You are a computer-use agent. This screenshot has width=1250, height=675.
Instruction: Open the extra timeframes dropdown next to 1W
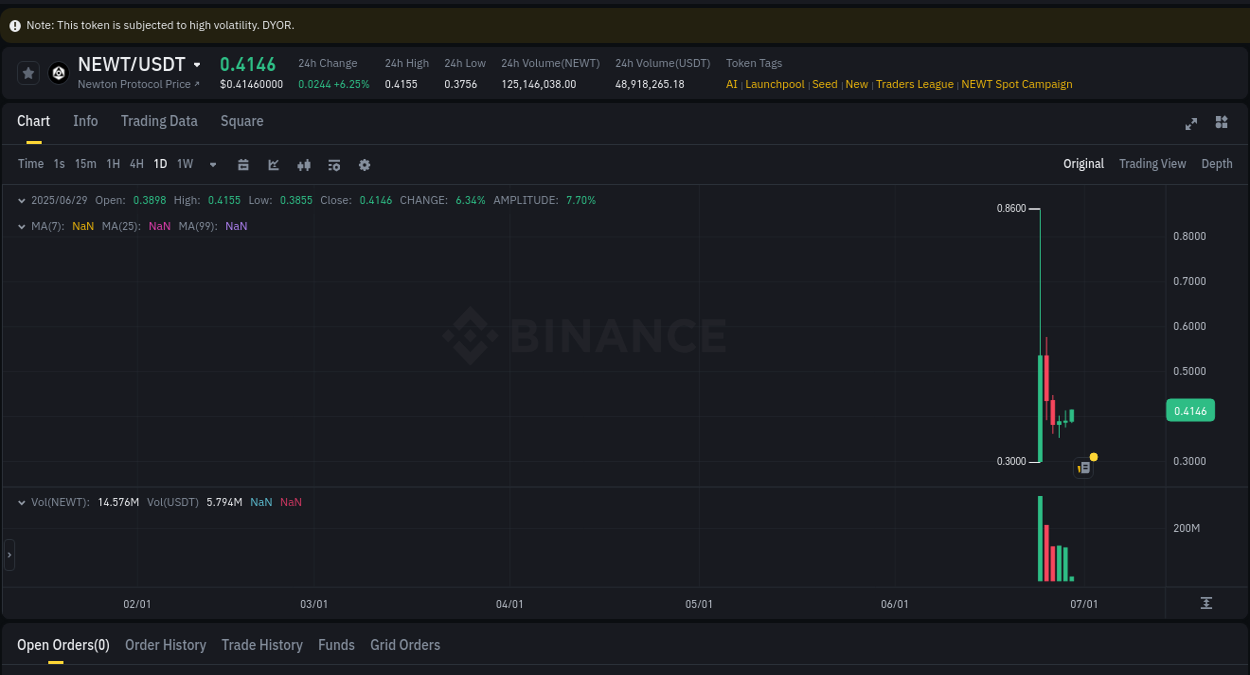(212, 164)
